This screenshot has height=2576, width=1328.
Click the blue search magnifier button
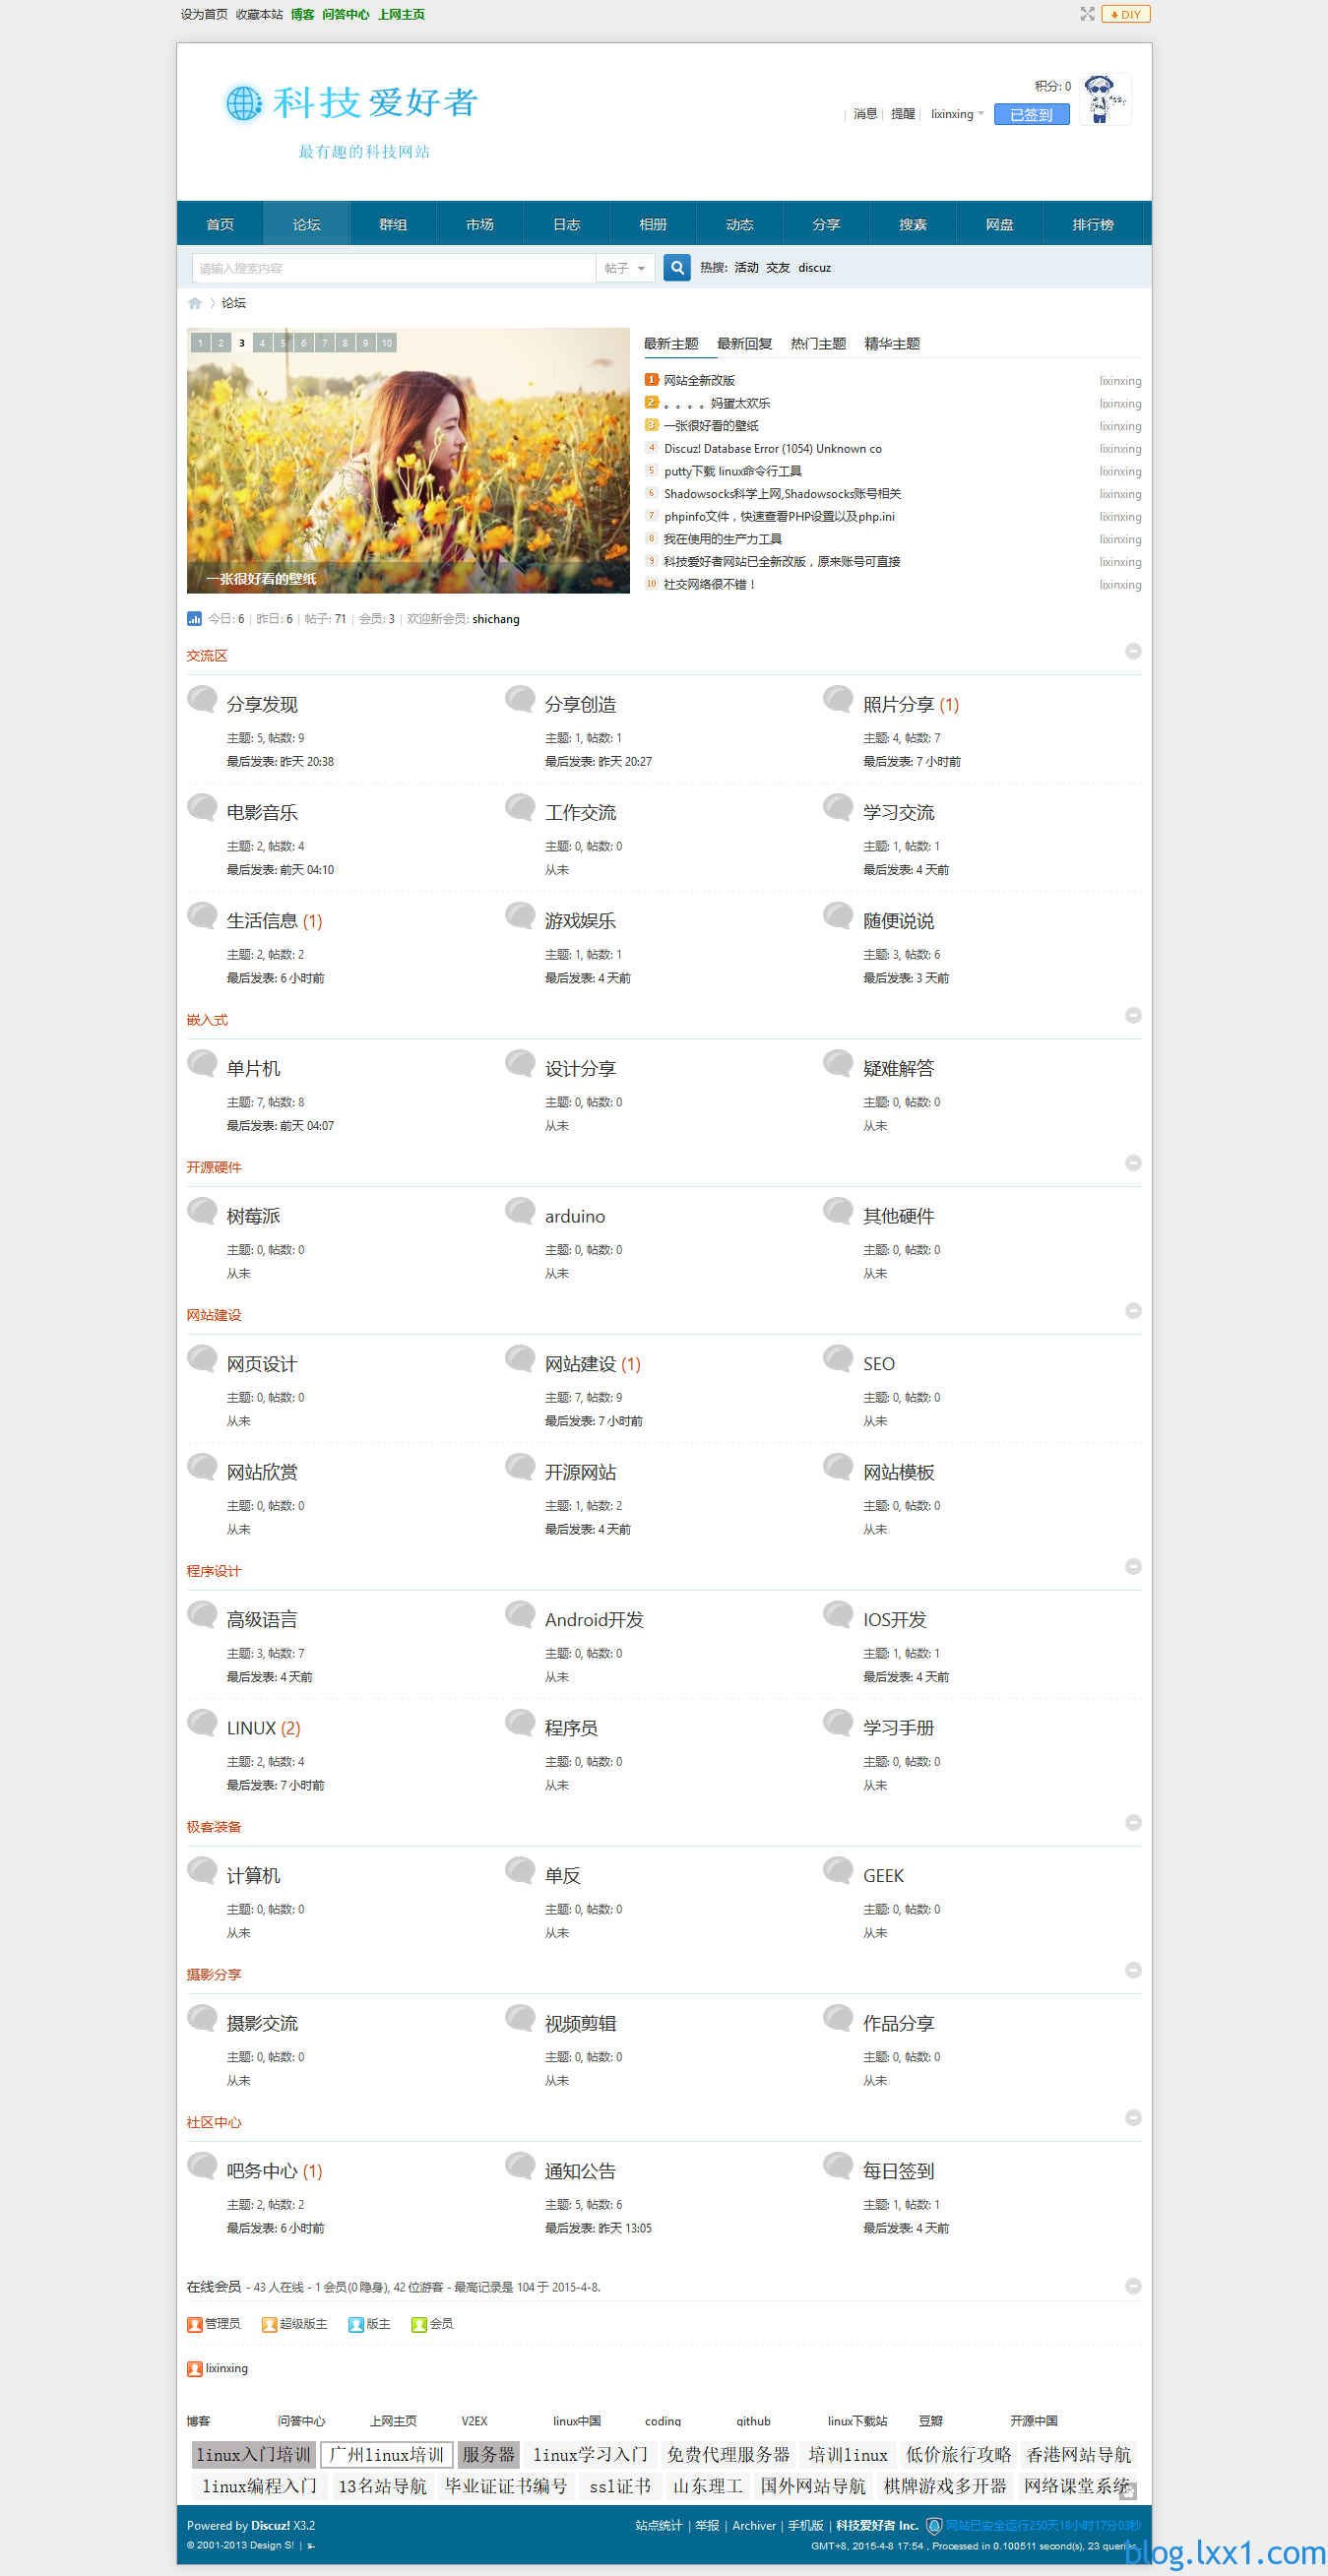click(x=677, y=268)
